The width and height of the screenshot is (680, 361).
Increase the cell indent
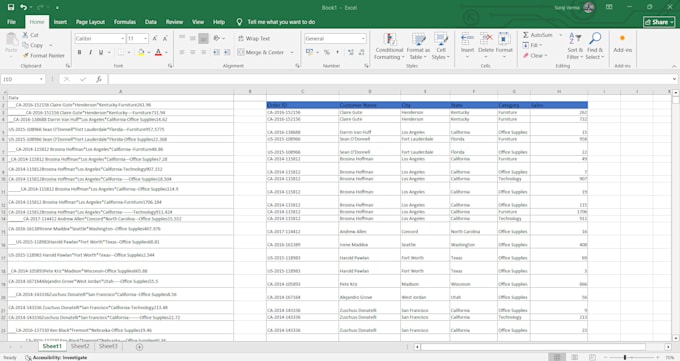coord(227,52)
